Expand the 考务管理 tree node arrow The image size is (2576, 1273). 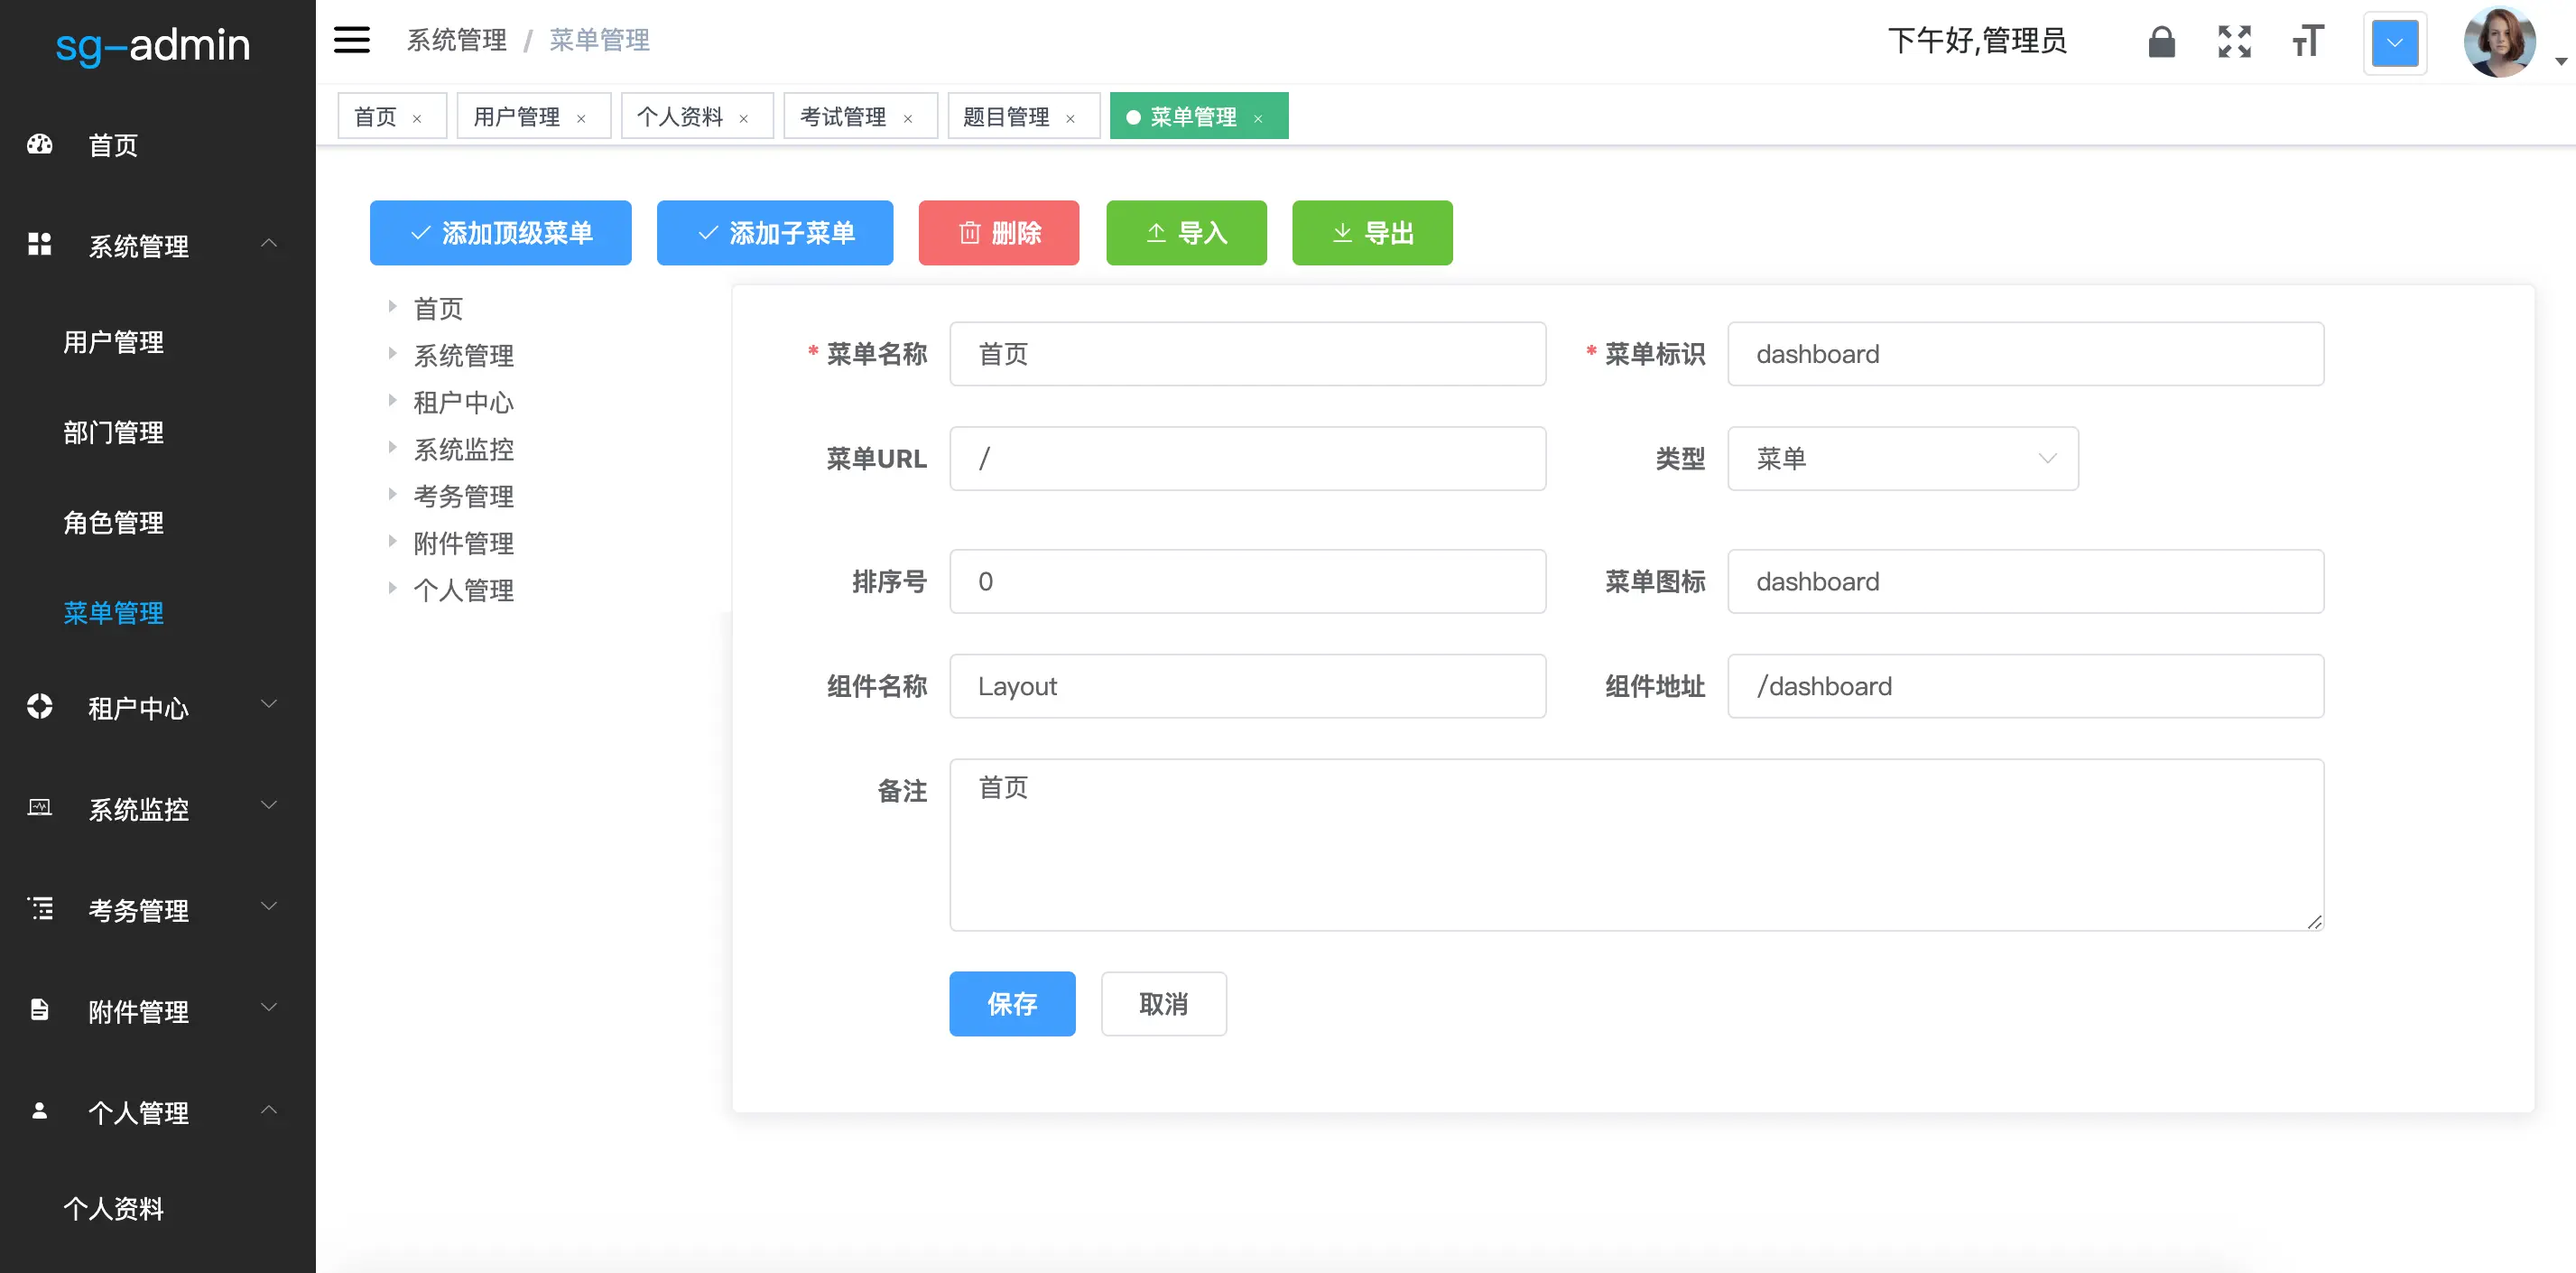point(393,494)
